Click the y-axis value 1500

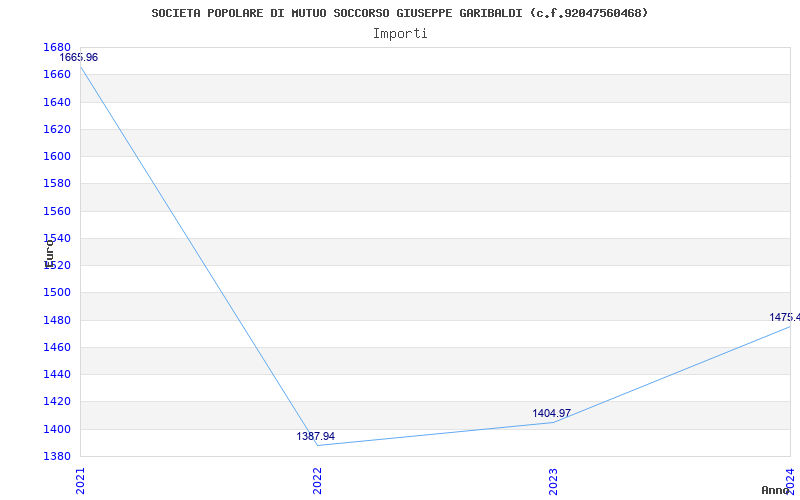[57, 292]
